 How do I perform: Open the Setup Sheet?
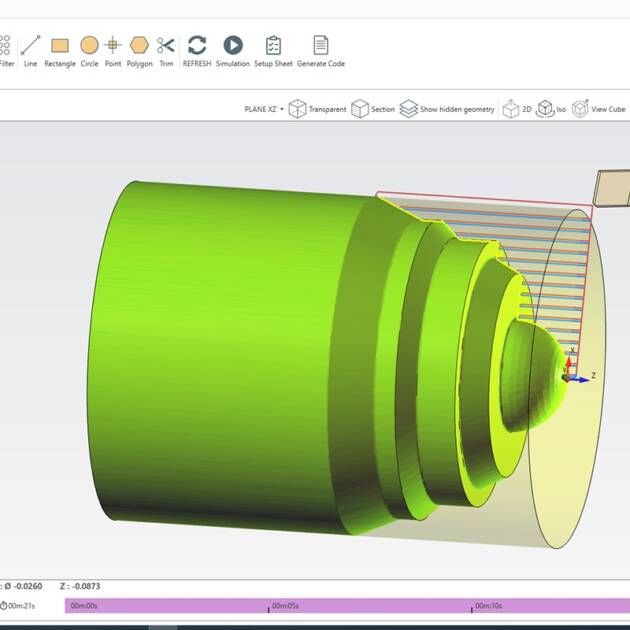pos(273,46)
